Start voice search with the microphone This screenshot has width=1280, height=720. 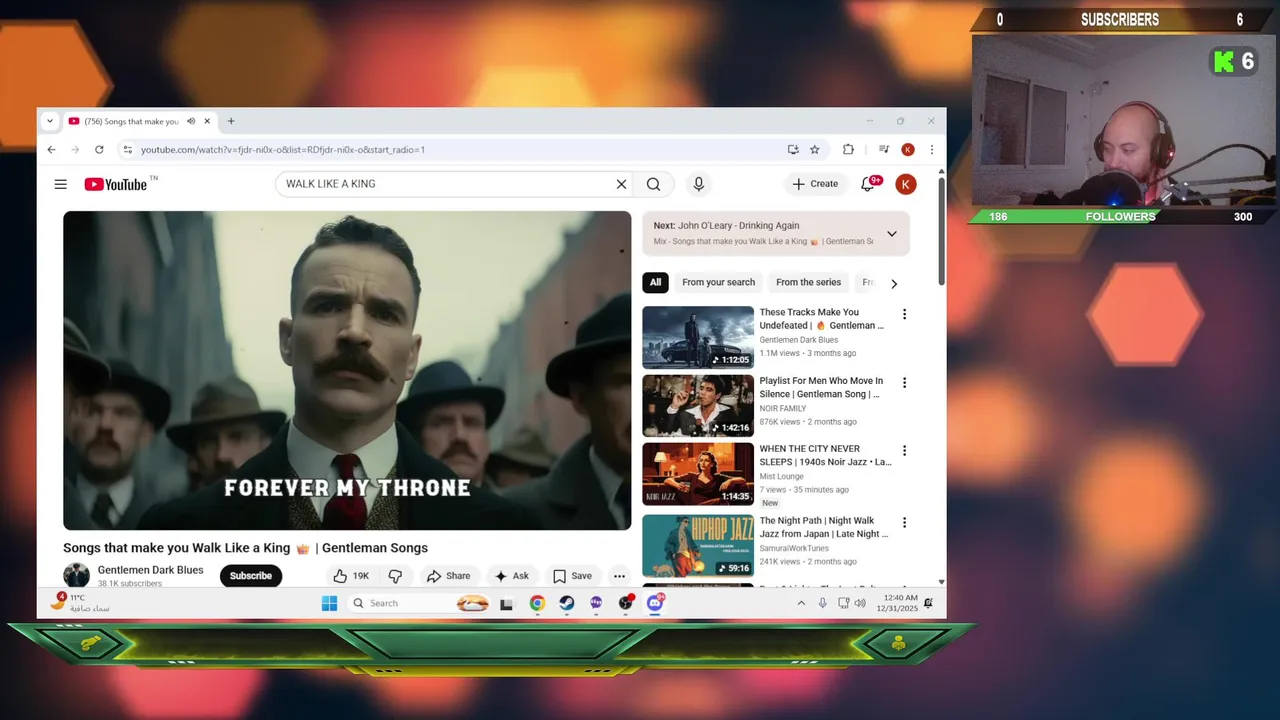point(699,184)
